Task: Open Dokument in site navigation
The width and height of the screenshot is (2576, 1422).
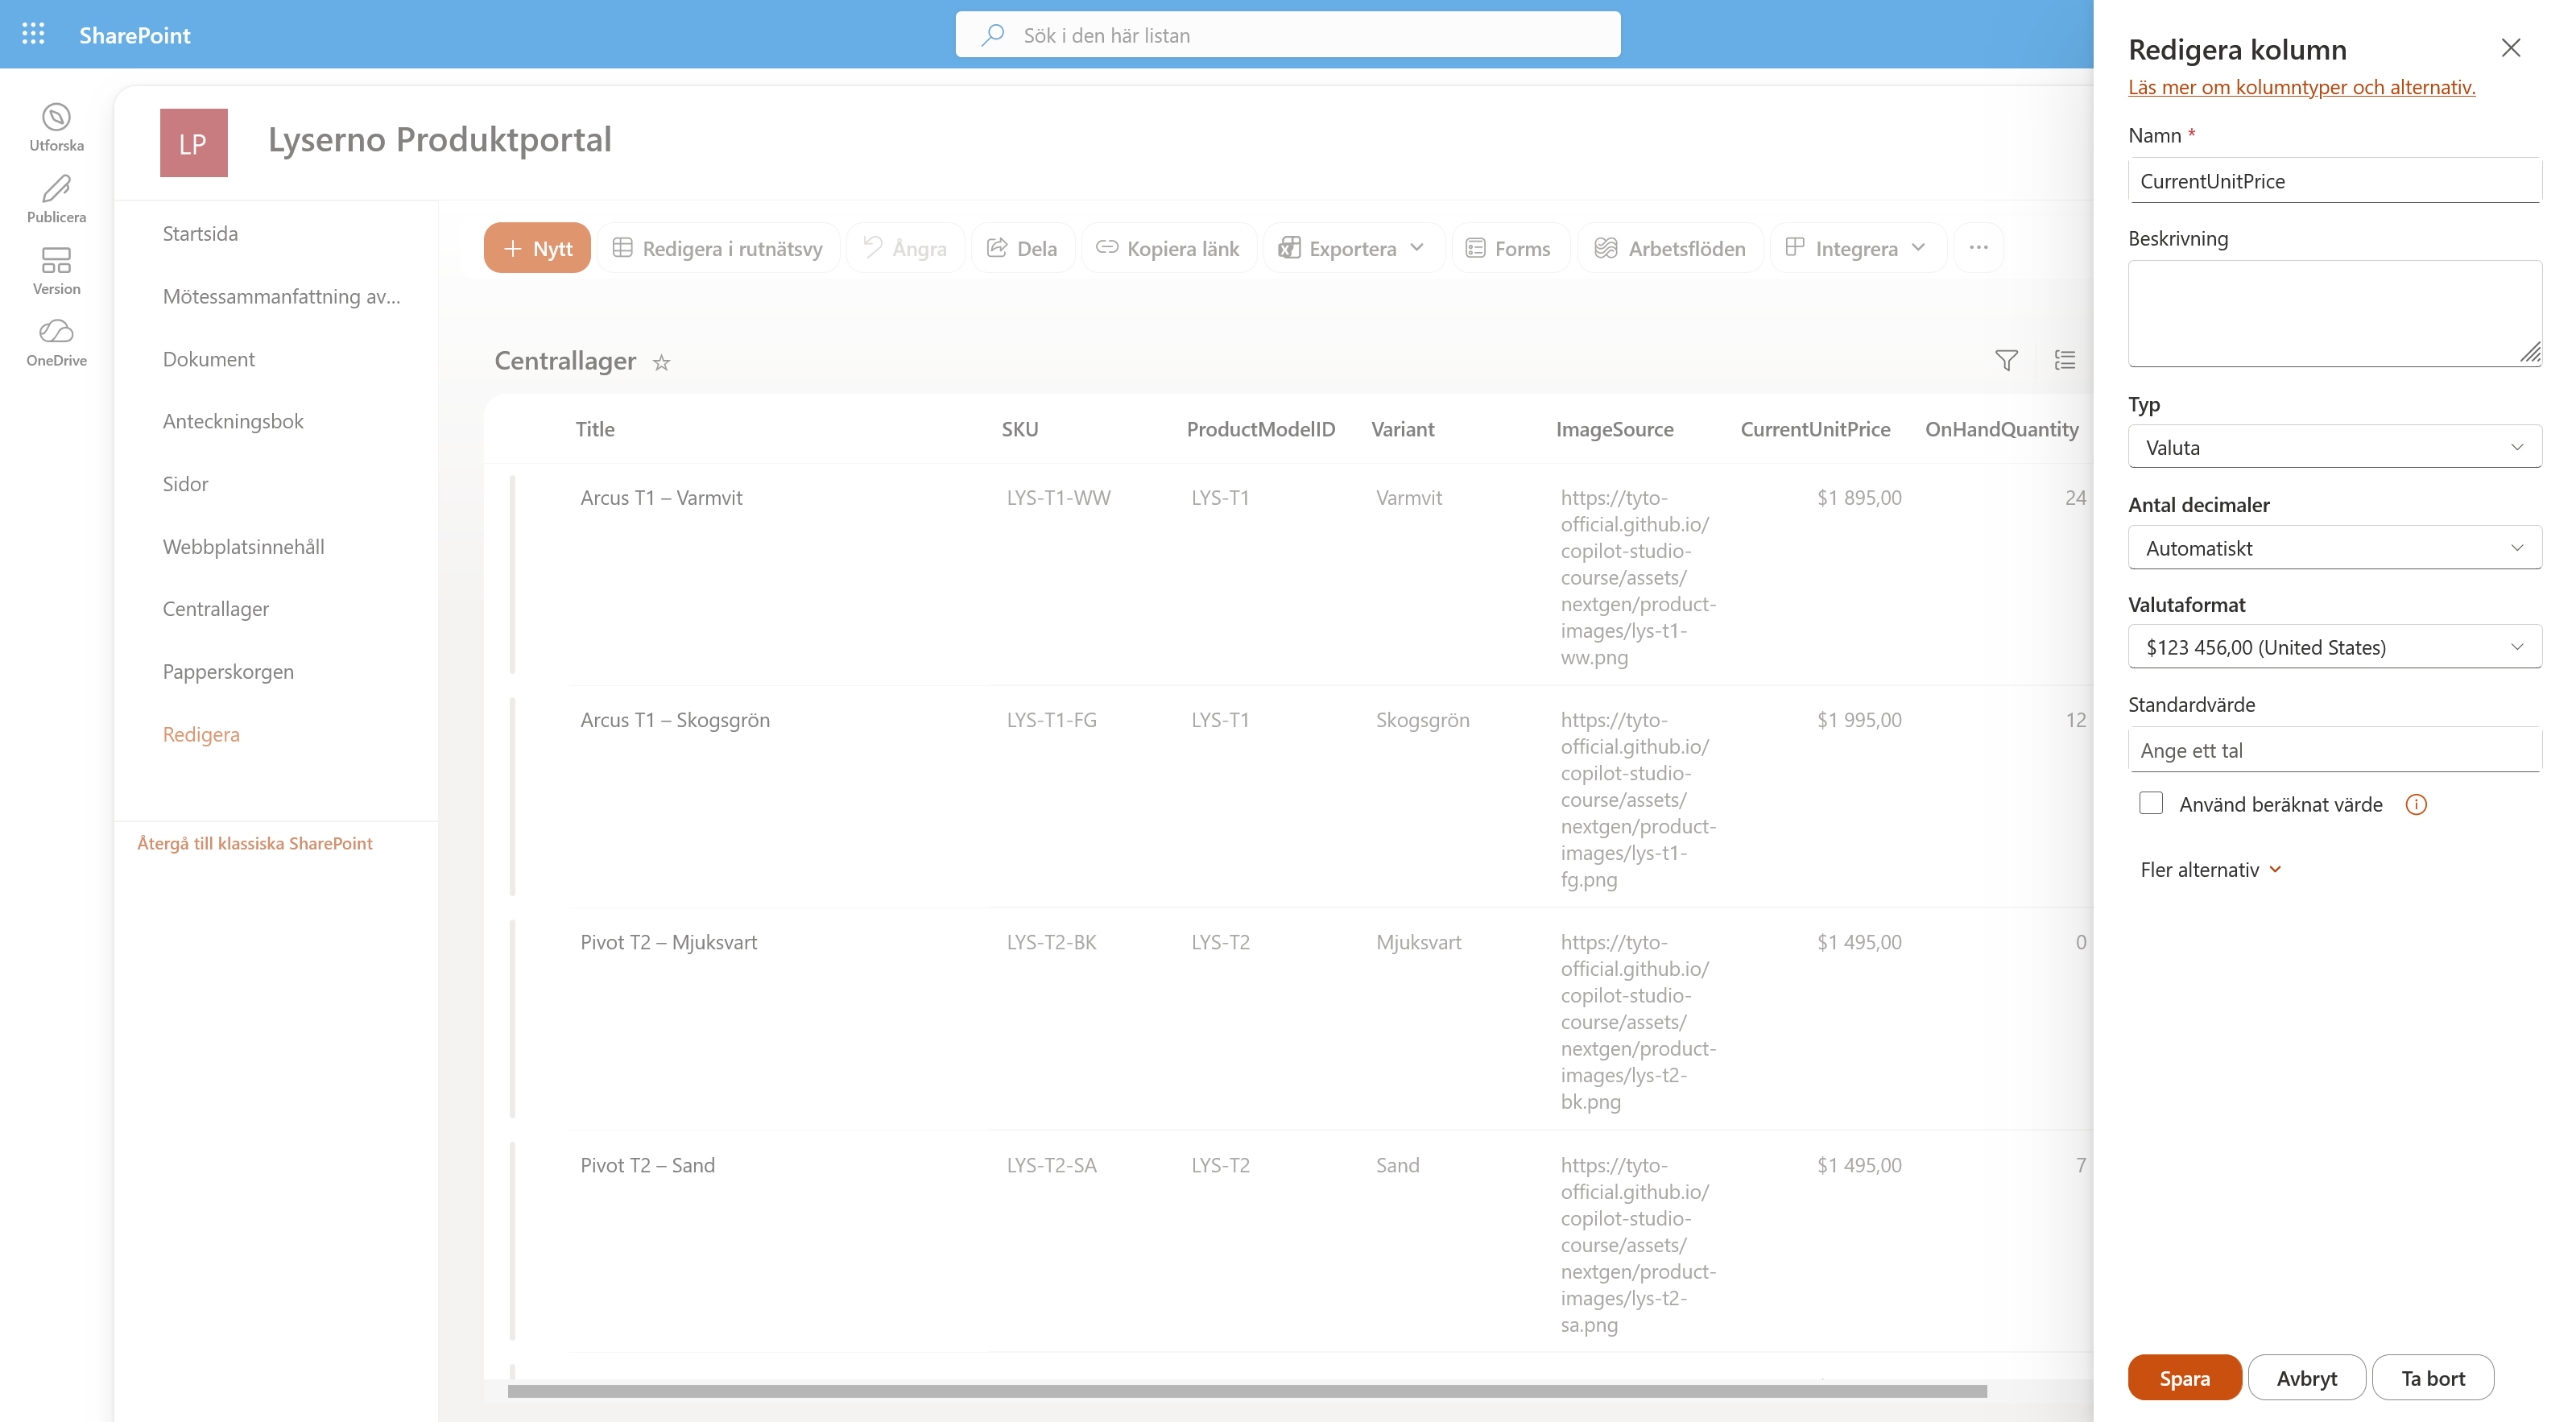Action: point(208,359)
